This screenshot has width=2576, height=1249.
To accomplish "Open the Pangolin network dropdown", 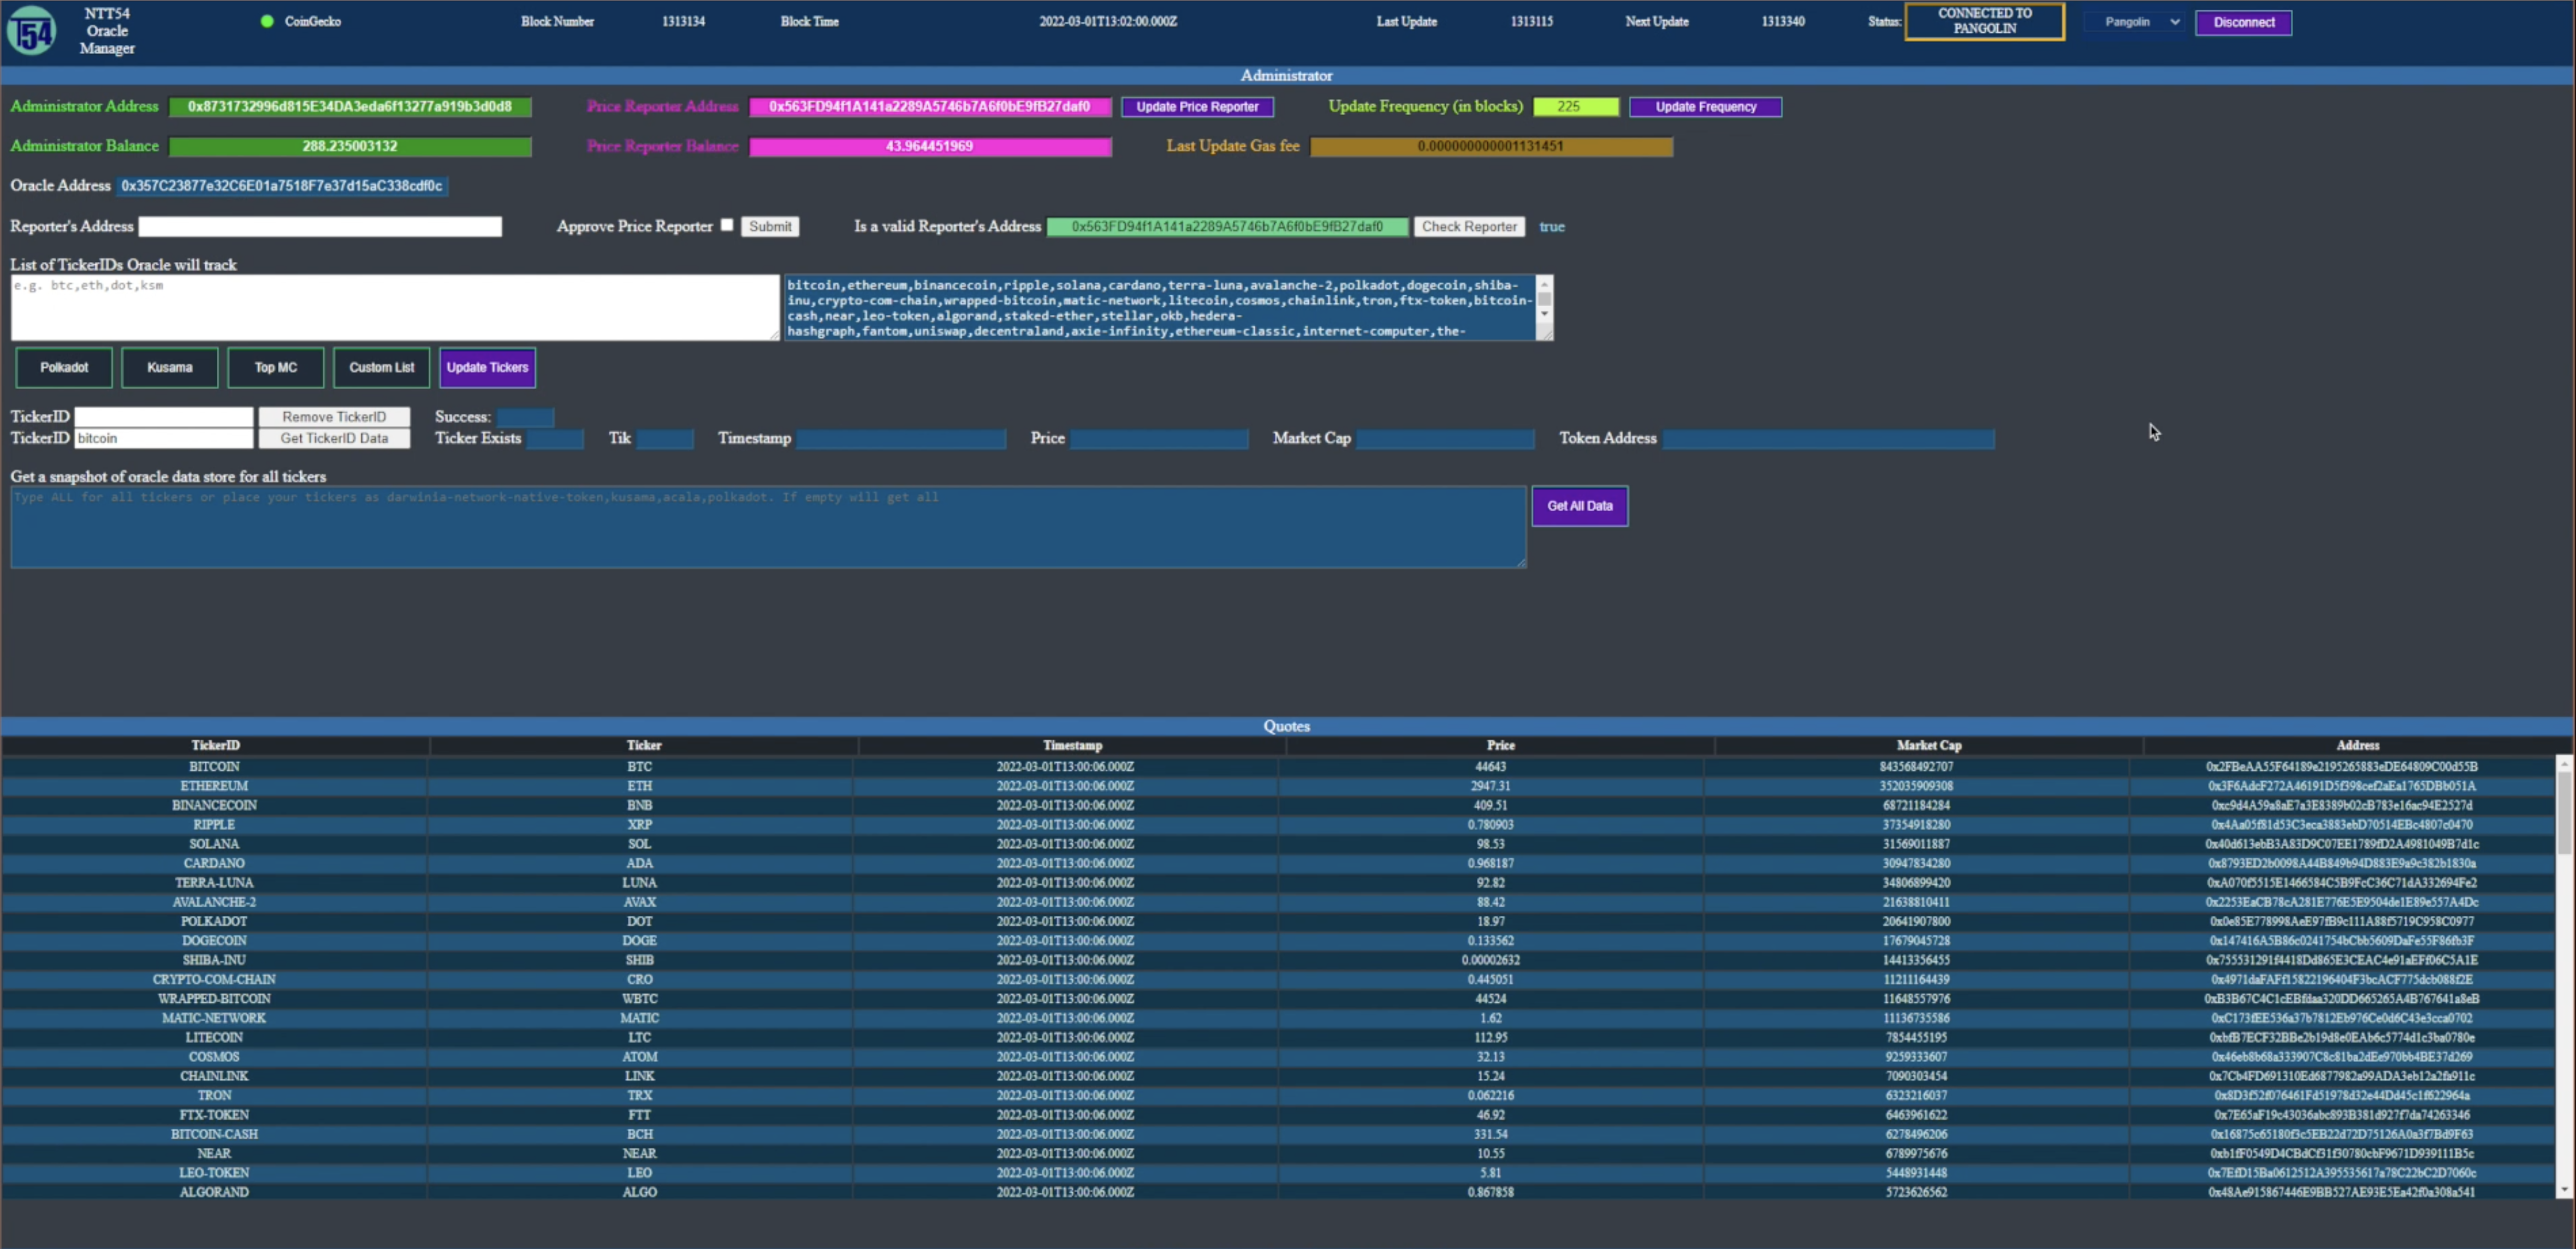I will (2136, 22).
